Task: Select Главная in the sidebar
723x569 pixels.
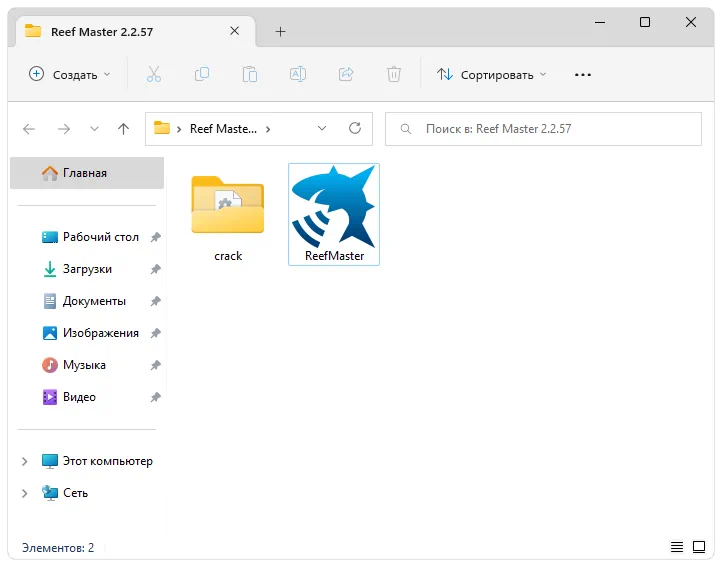Action: click(x=87, y=173)
